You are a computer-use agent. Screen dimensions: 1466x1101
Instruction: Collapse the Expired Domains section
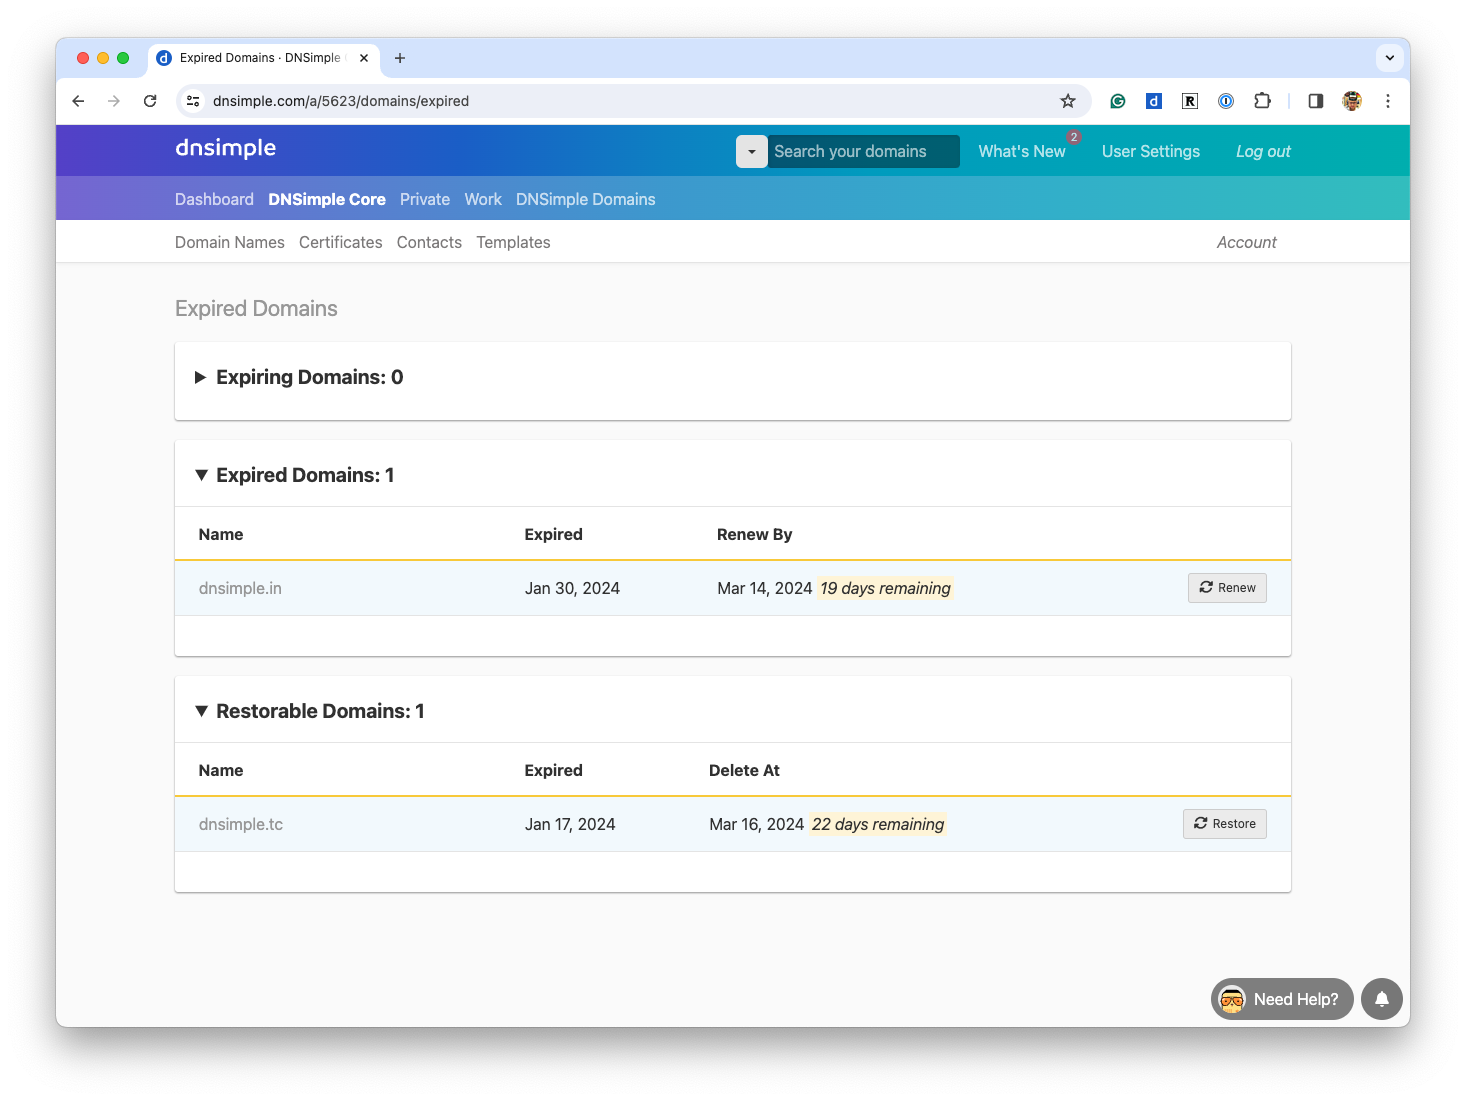point(294,475)
